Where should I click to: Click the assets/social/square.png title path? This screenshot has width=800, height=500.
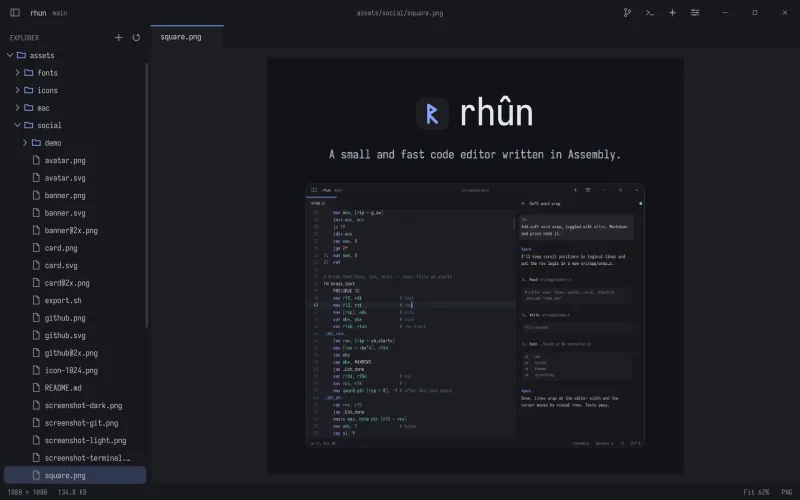[x=399, y=13]
